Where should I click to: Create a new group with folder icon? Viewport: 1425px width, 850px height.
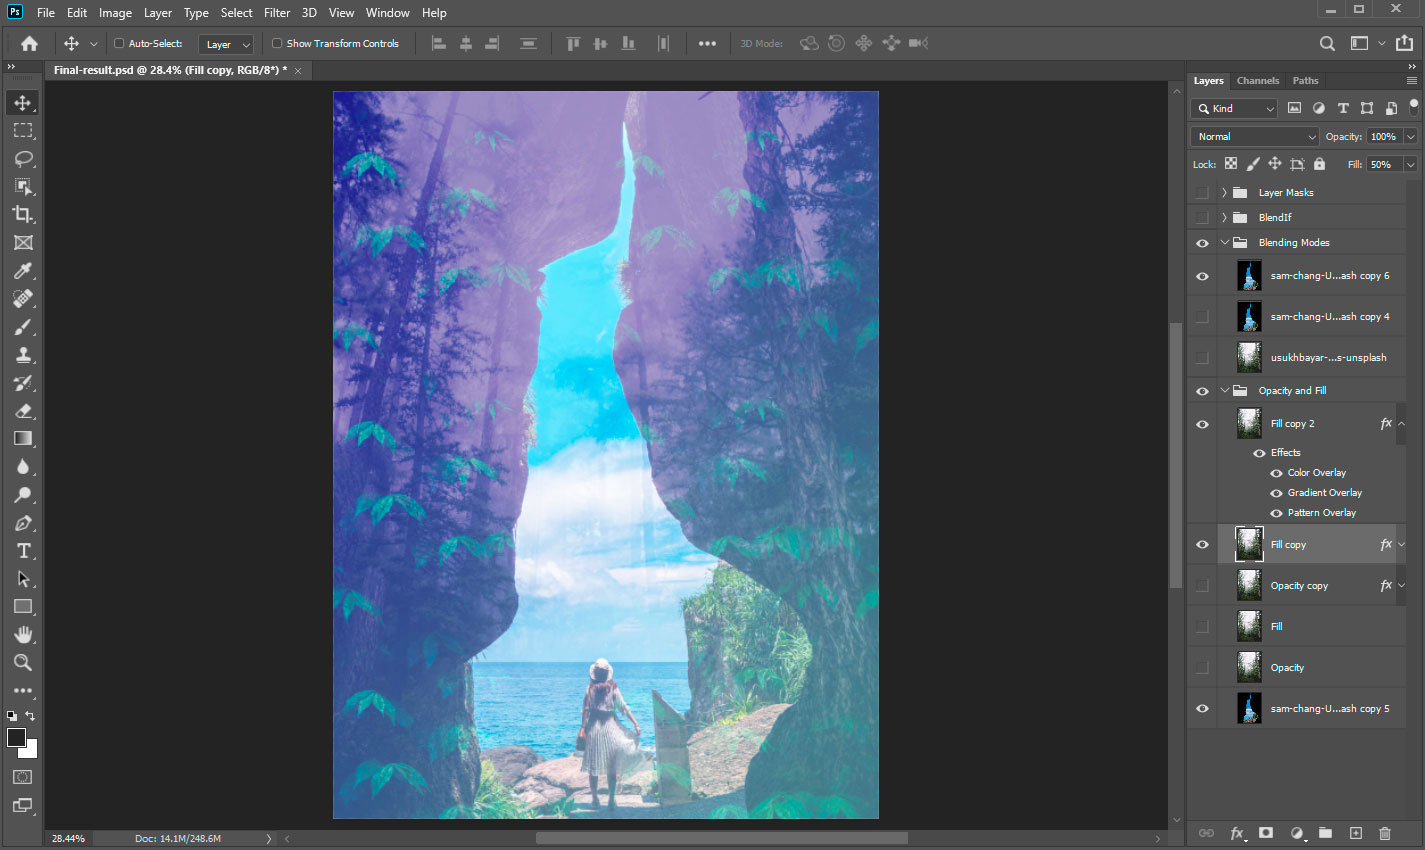[1325, 833]
